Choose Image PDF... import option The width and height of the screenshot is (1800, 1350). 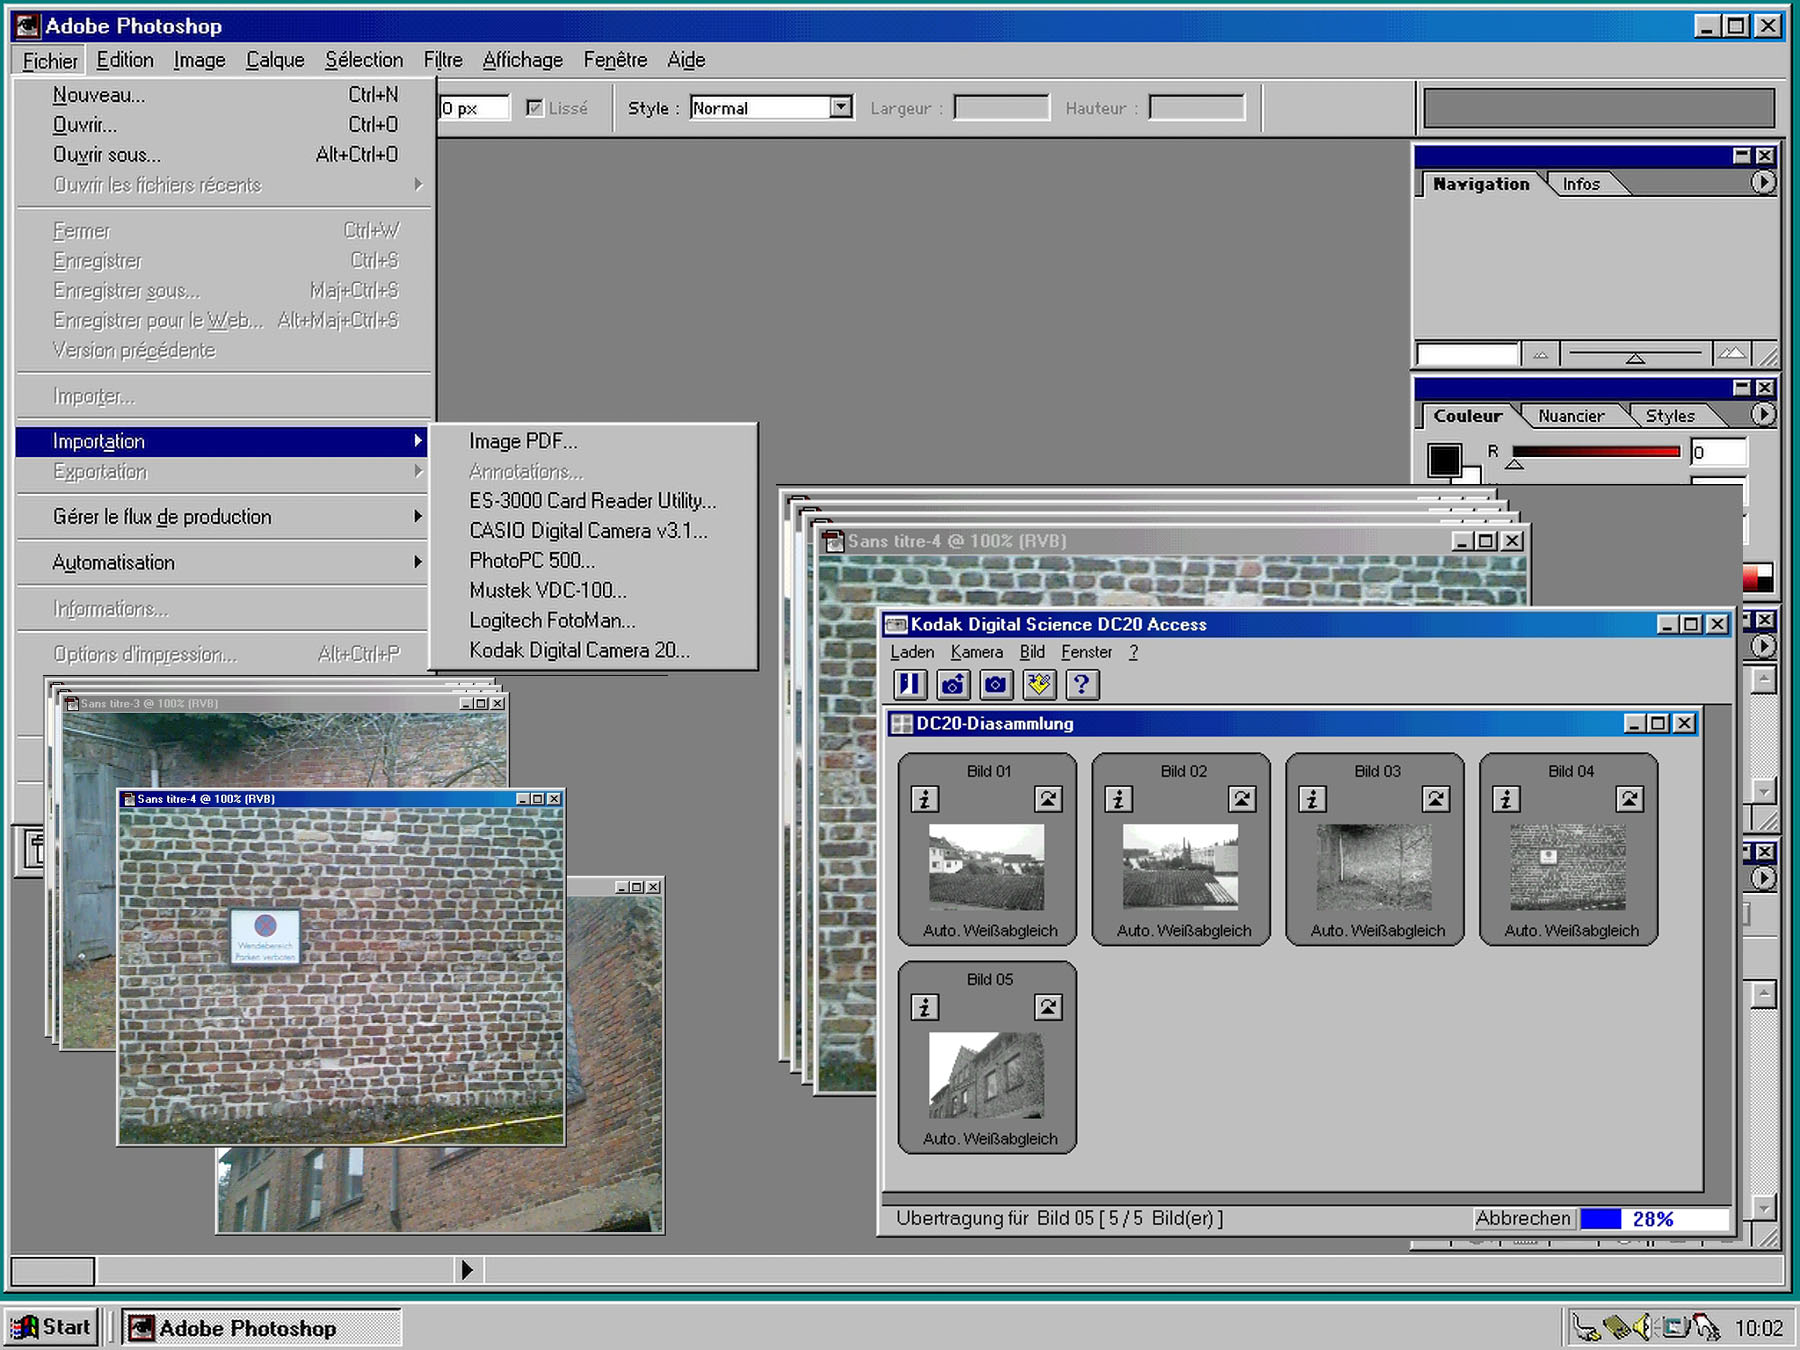coord(593,441)
